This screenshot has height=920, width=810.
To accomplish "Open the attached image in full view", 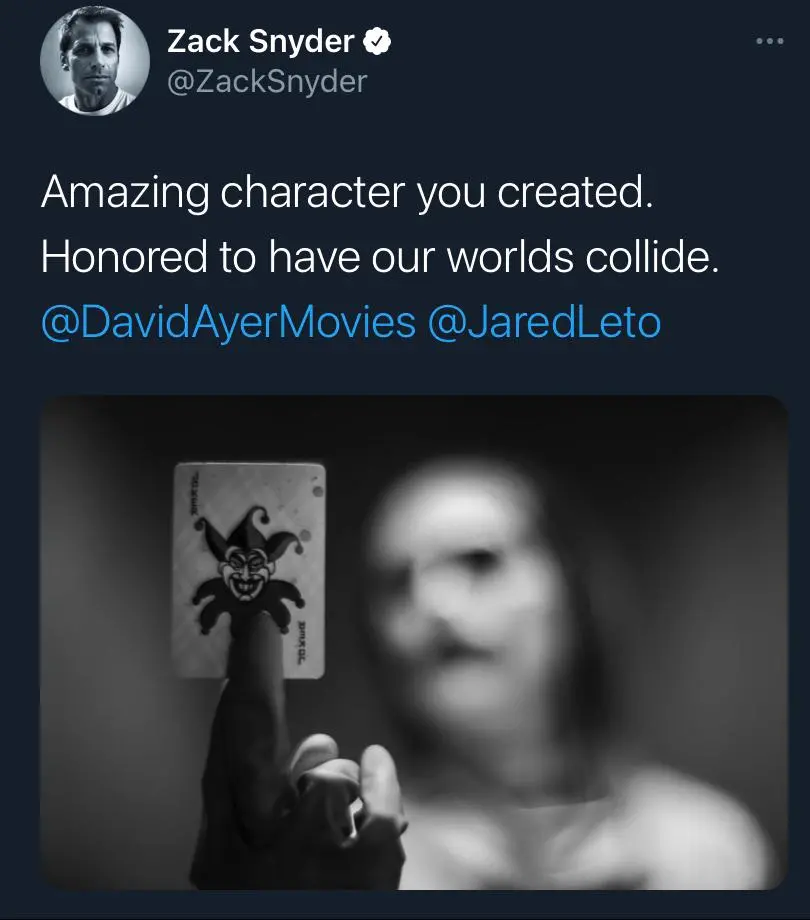I will [x=405, y=650].
